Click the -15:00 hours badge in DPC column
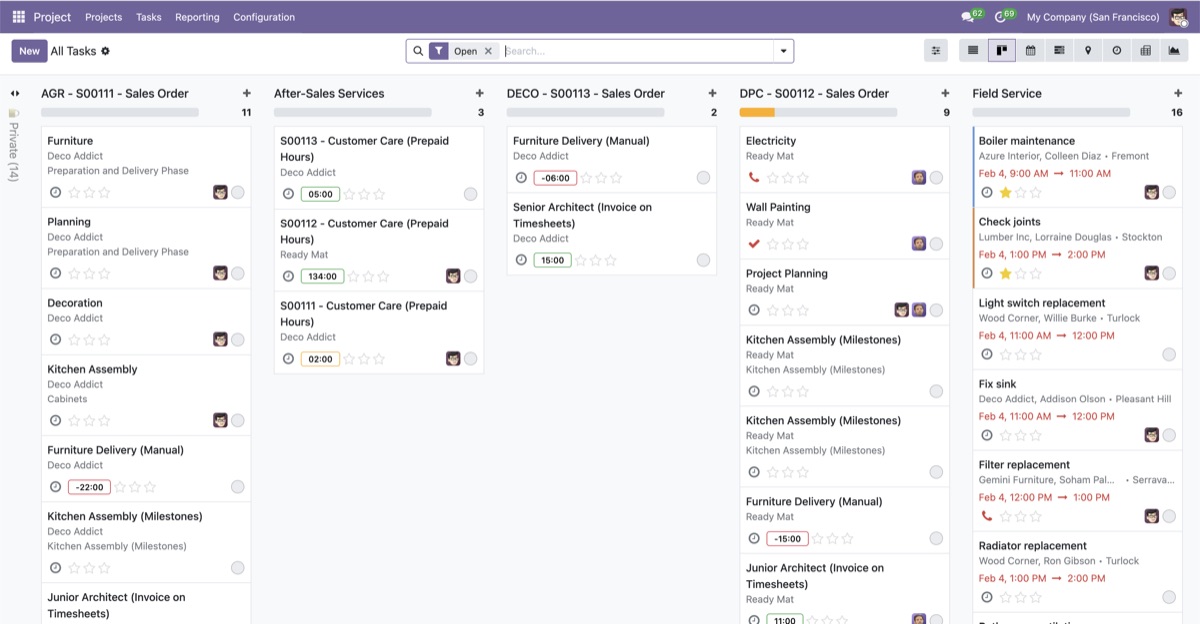 tap(788, 539)
